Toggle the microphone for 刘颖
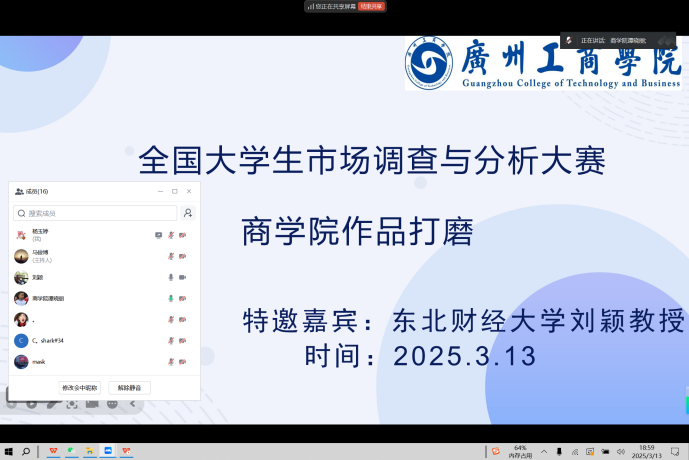 click(171, 277)
